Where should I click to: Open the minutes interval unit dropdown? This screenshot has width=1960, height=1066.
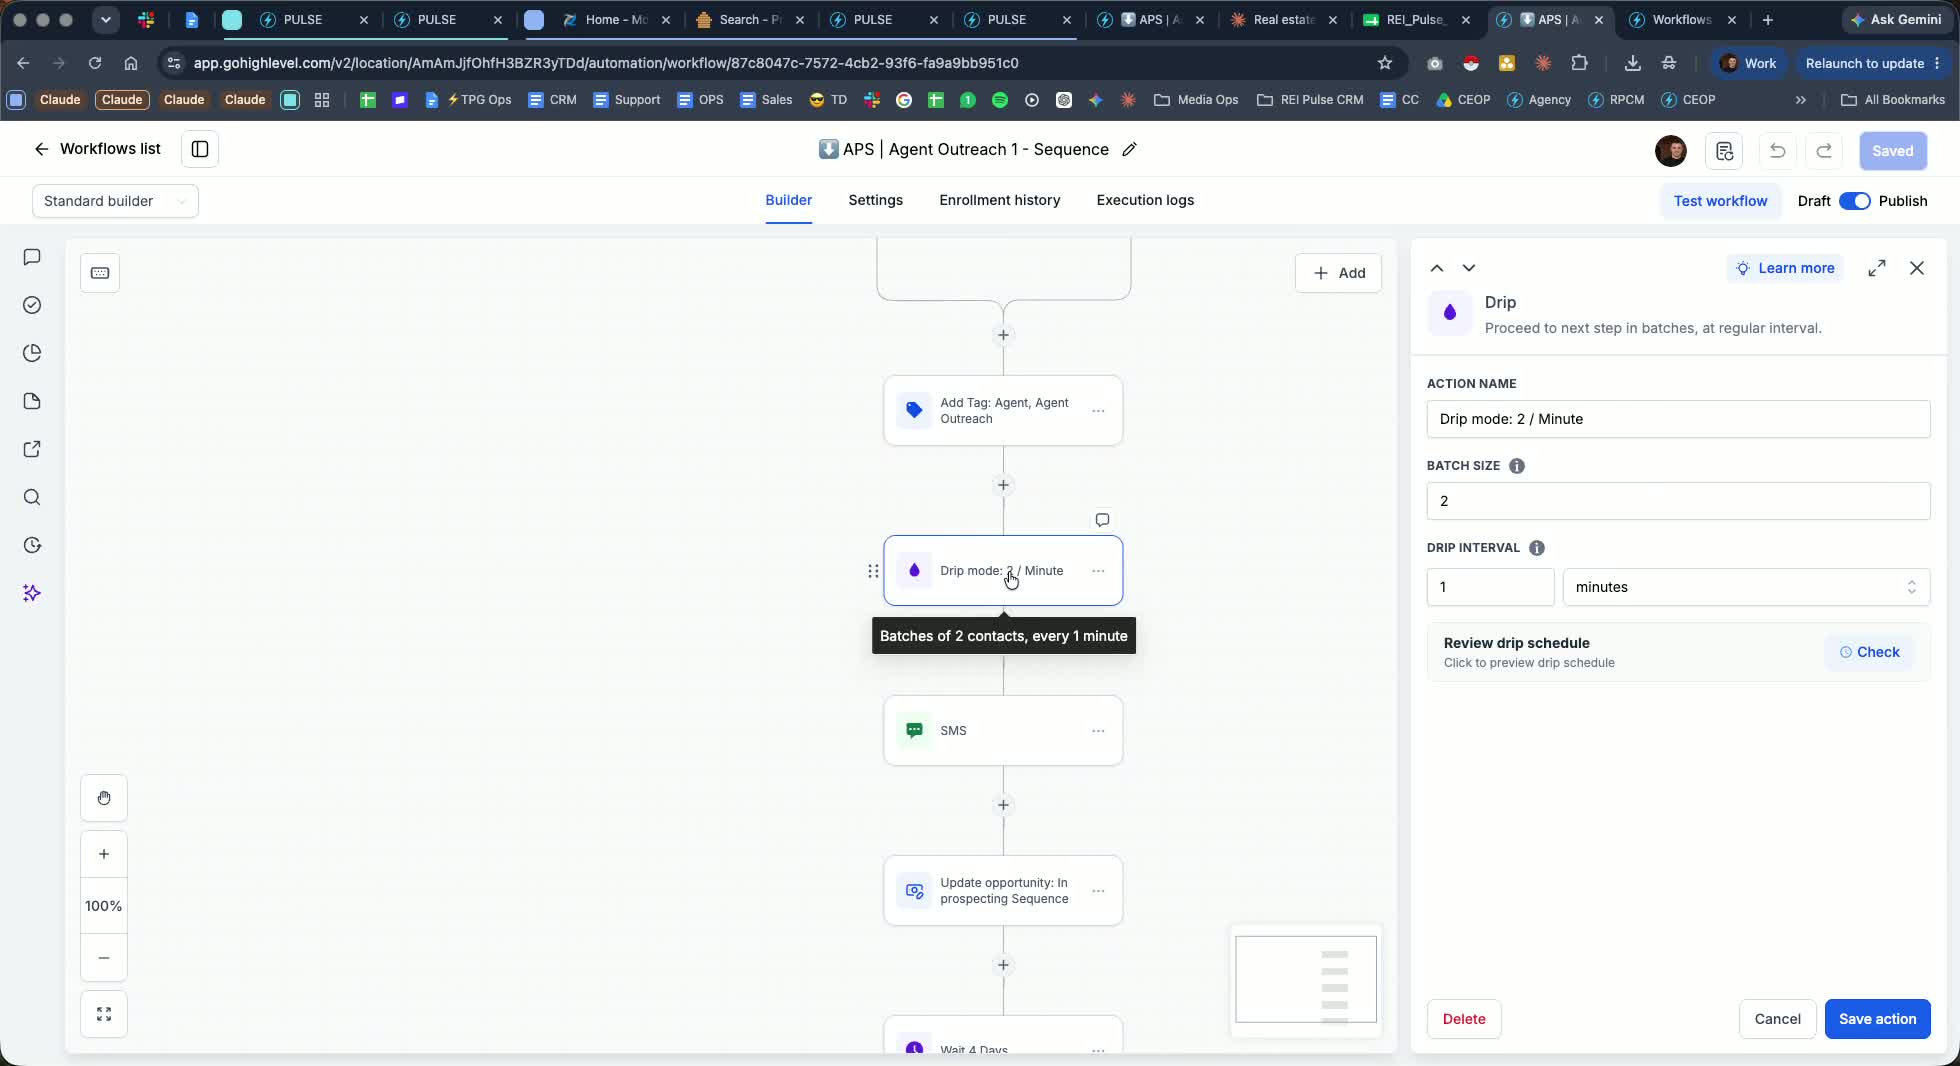click(x=1746, y=587)
